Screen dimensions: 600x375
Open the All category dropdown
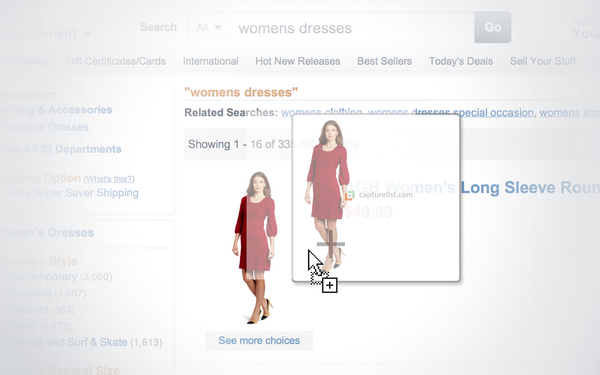tap(209, 28)
